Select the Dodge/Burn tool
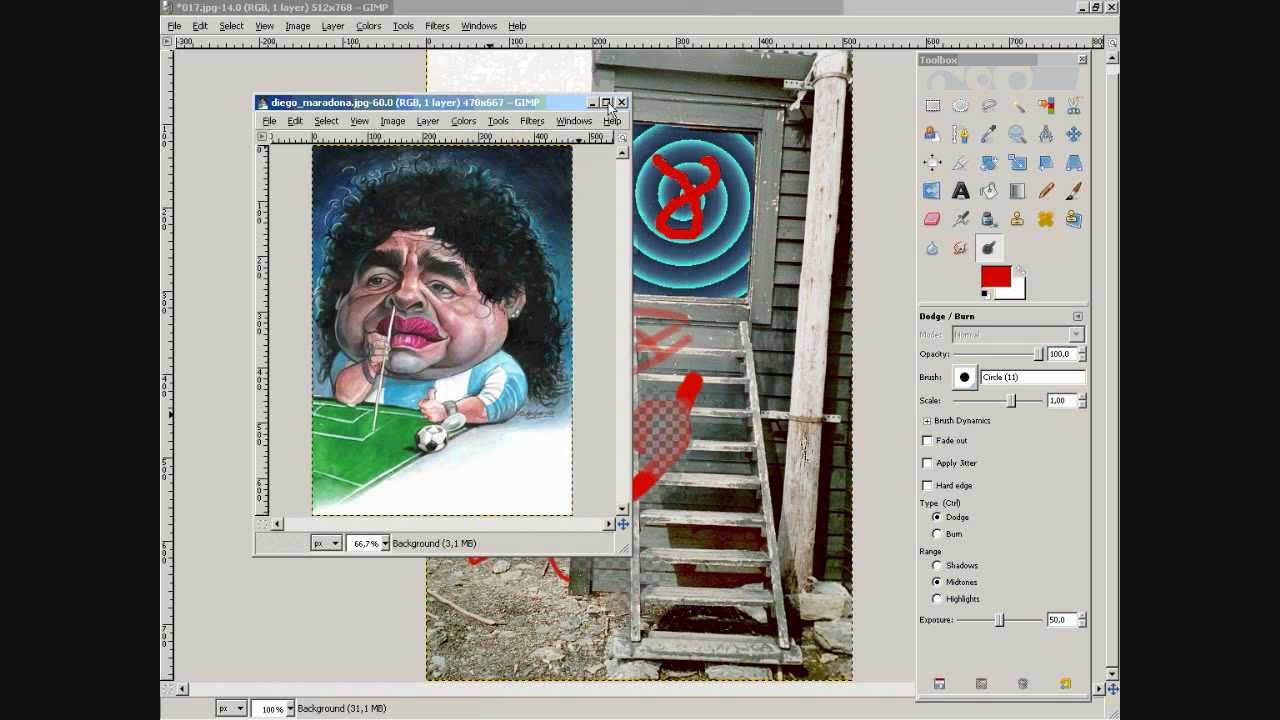Screen dimensions: 1280x720 coord(989,248)
